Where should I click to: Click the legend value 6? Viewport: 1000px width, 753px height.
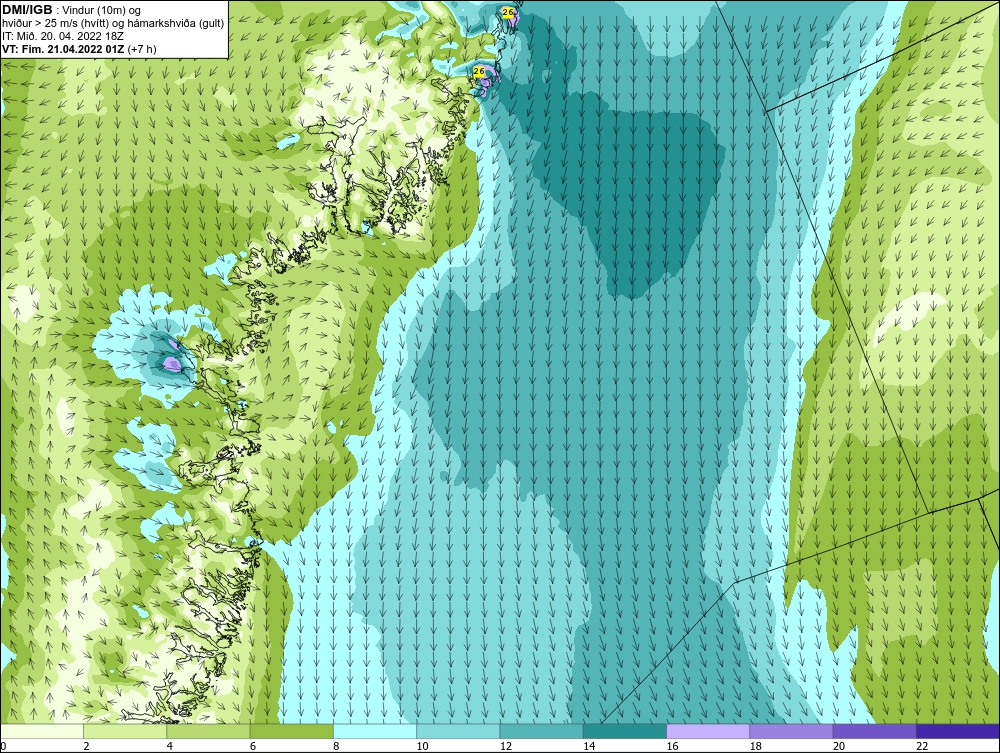point(253,747)
